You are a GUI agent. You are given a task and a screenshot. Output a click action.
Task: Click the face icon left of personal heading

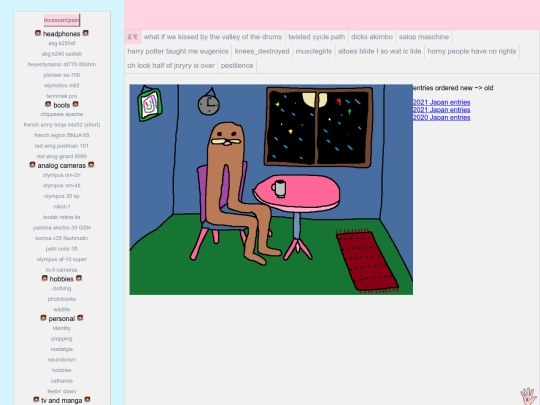(x=43, y=318)
